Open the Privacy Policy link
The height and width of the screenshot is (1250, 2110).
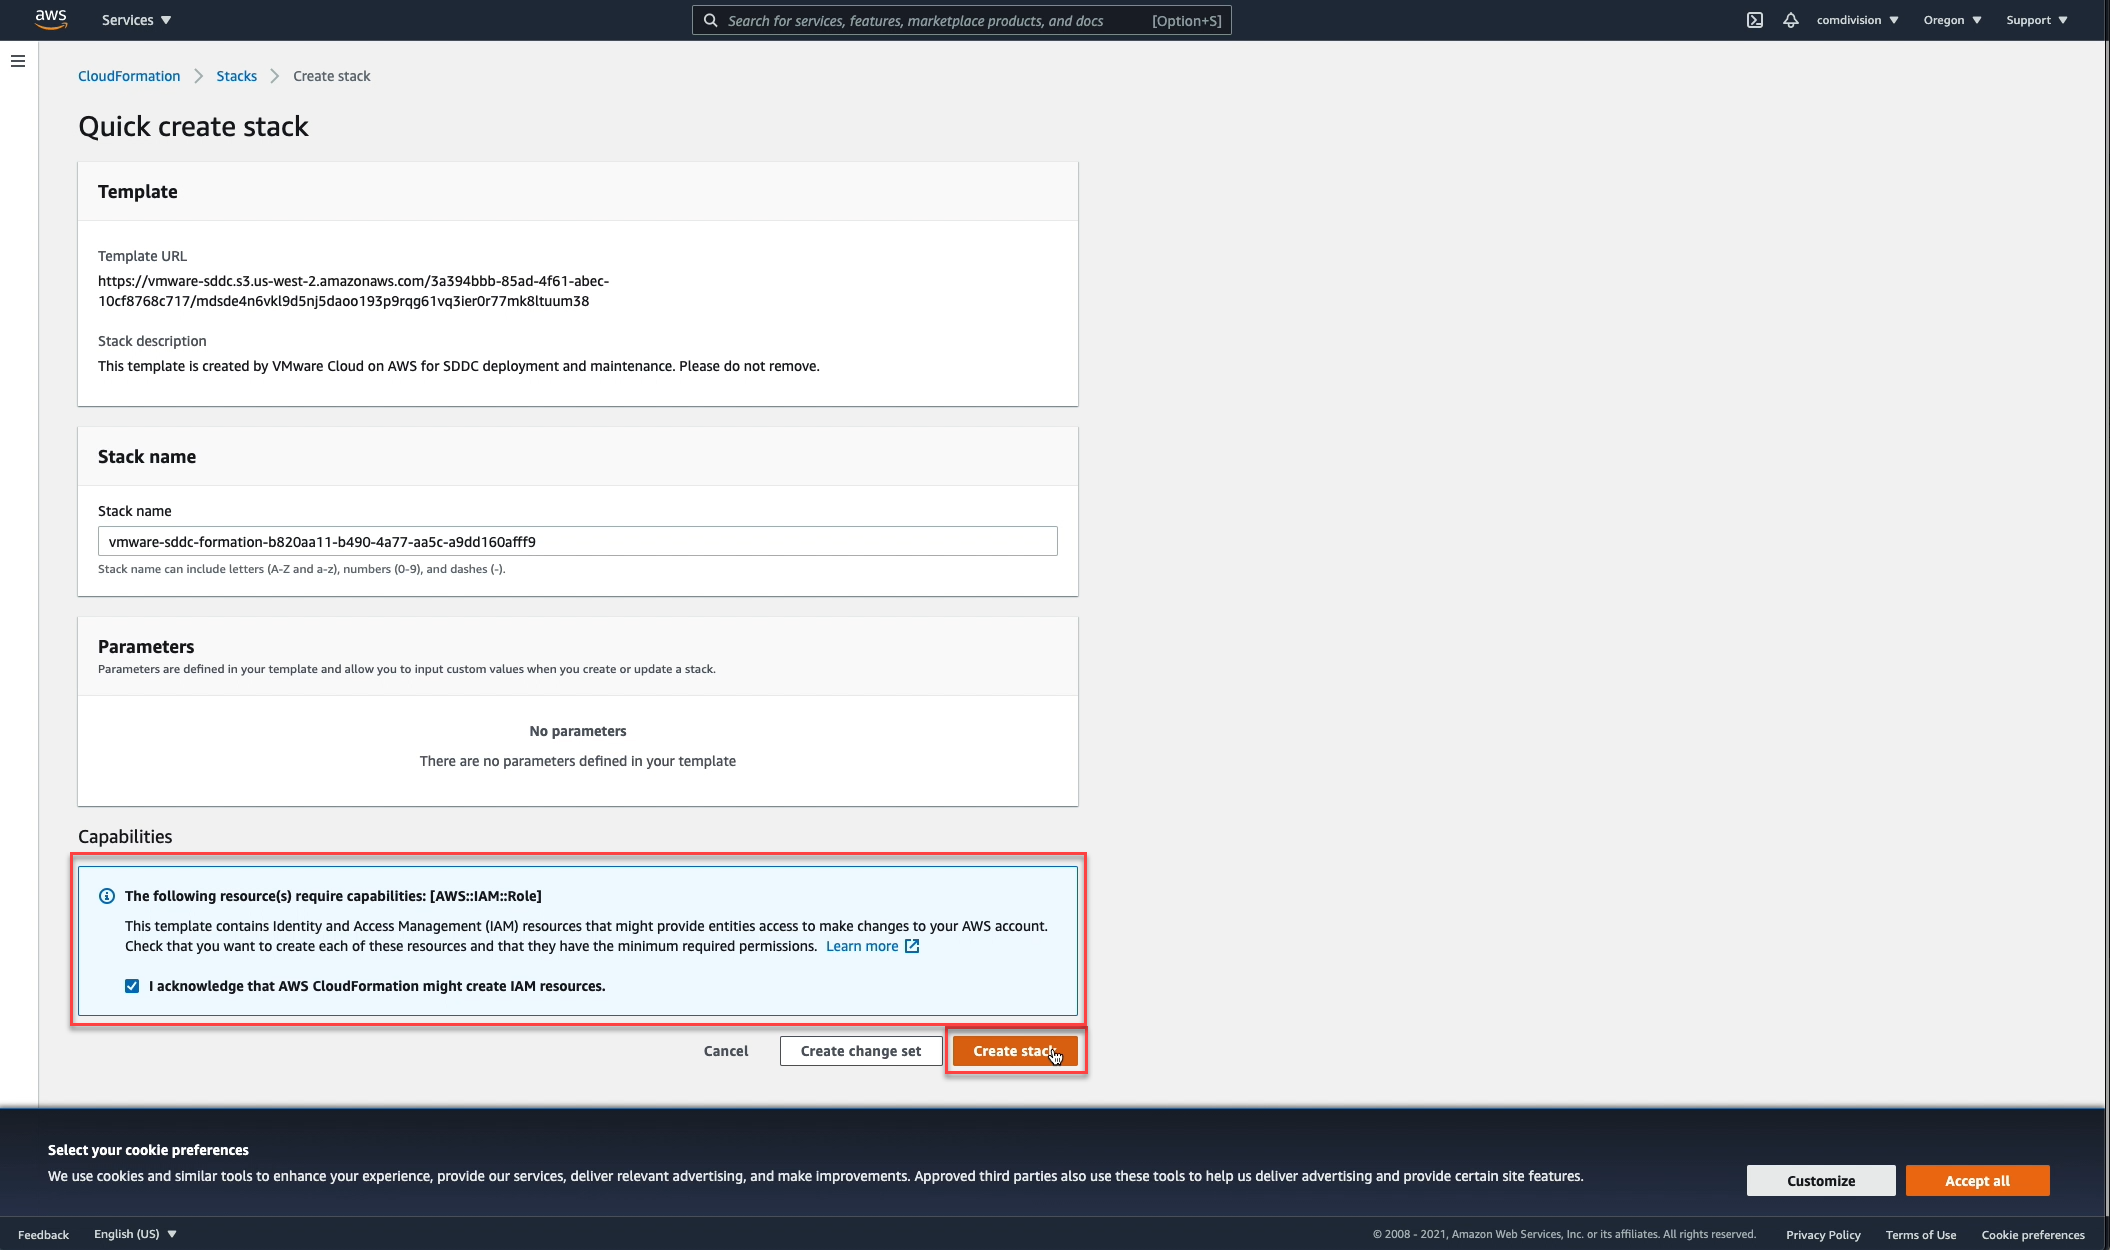pos(1823,1235)
